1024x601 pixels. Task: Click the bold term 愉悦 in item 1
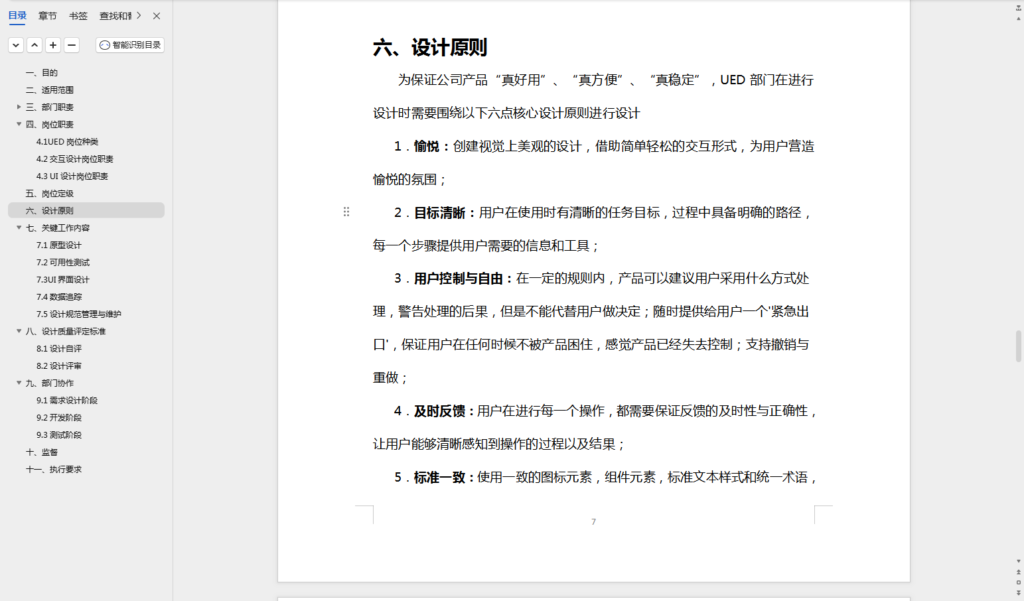click(x=426, y=146)
